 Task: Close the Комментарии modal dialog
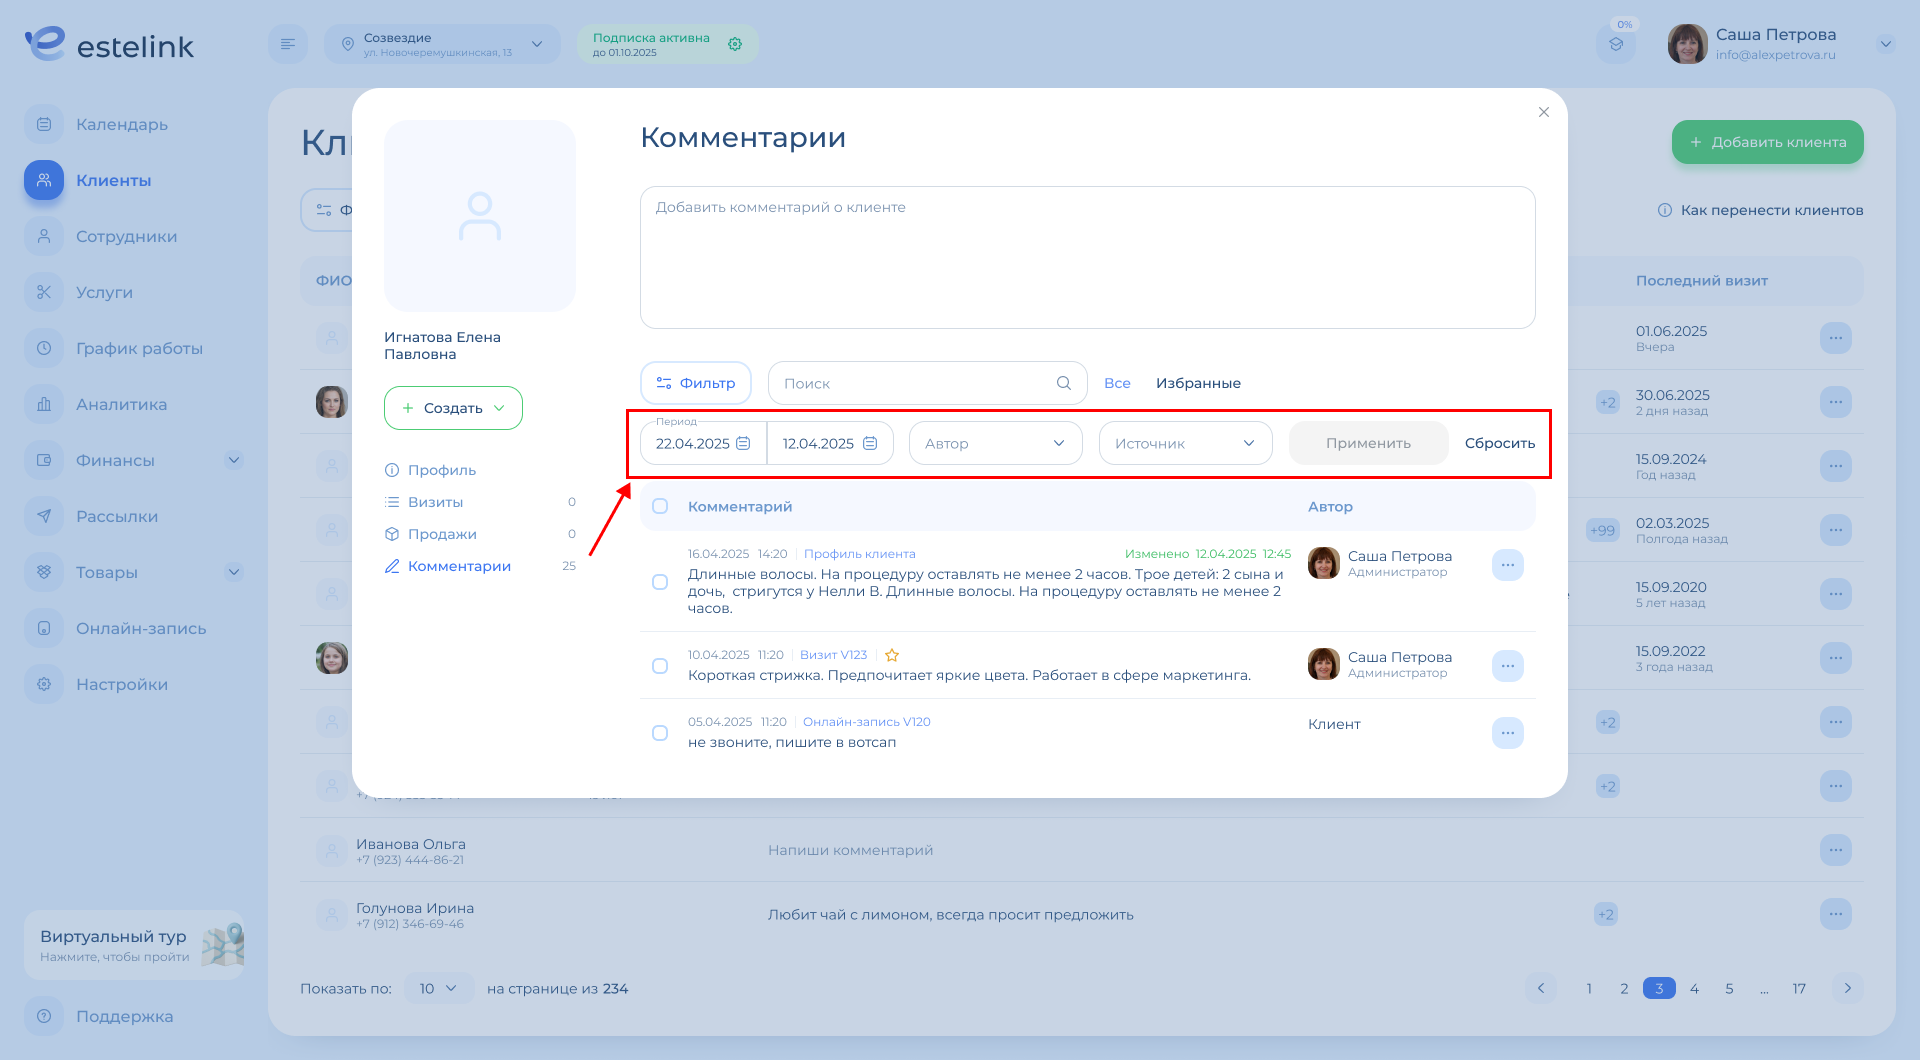pos(1543,112)
